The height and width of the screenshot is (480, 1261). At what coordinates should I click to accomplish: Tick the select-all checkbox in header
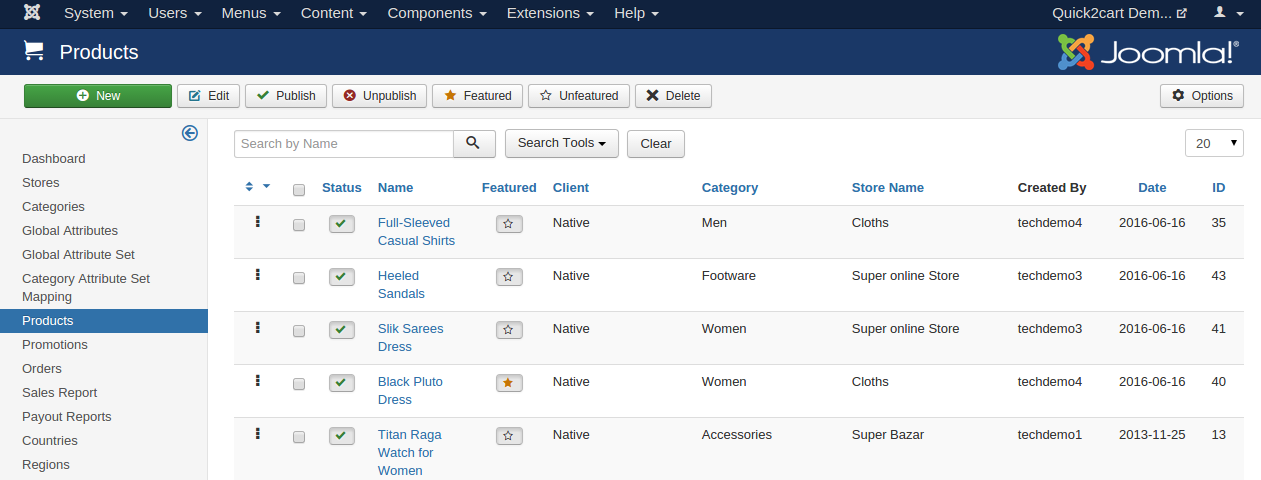click(299, 189)
